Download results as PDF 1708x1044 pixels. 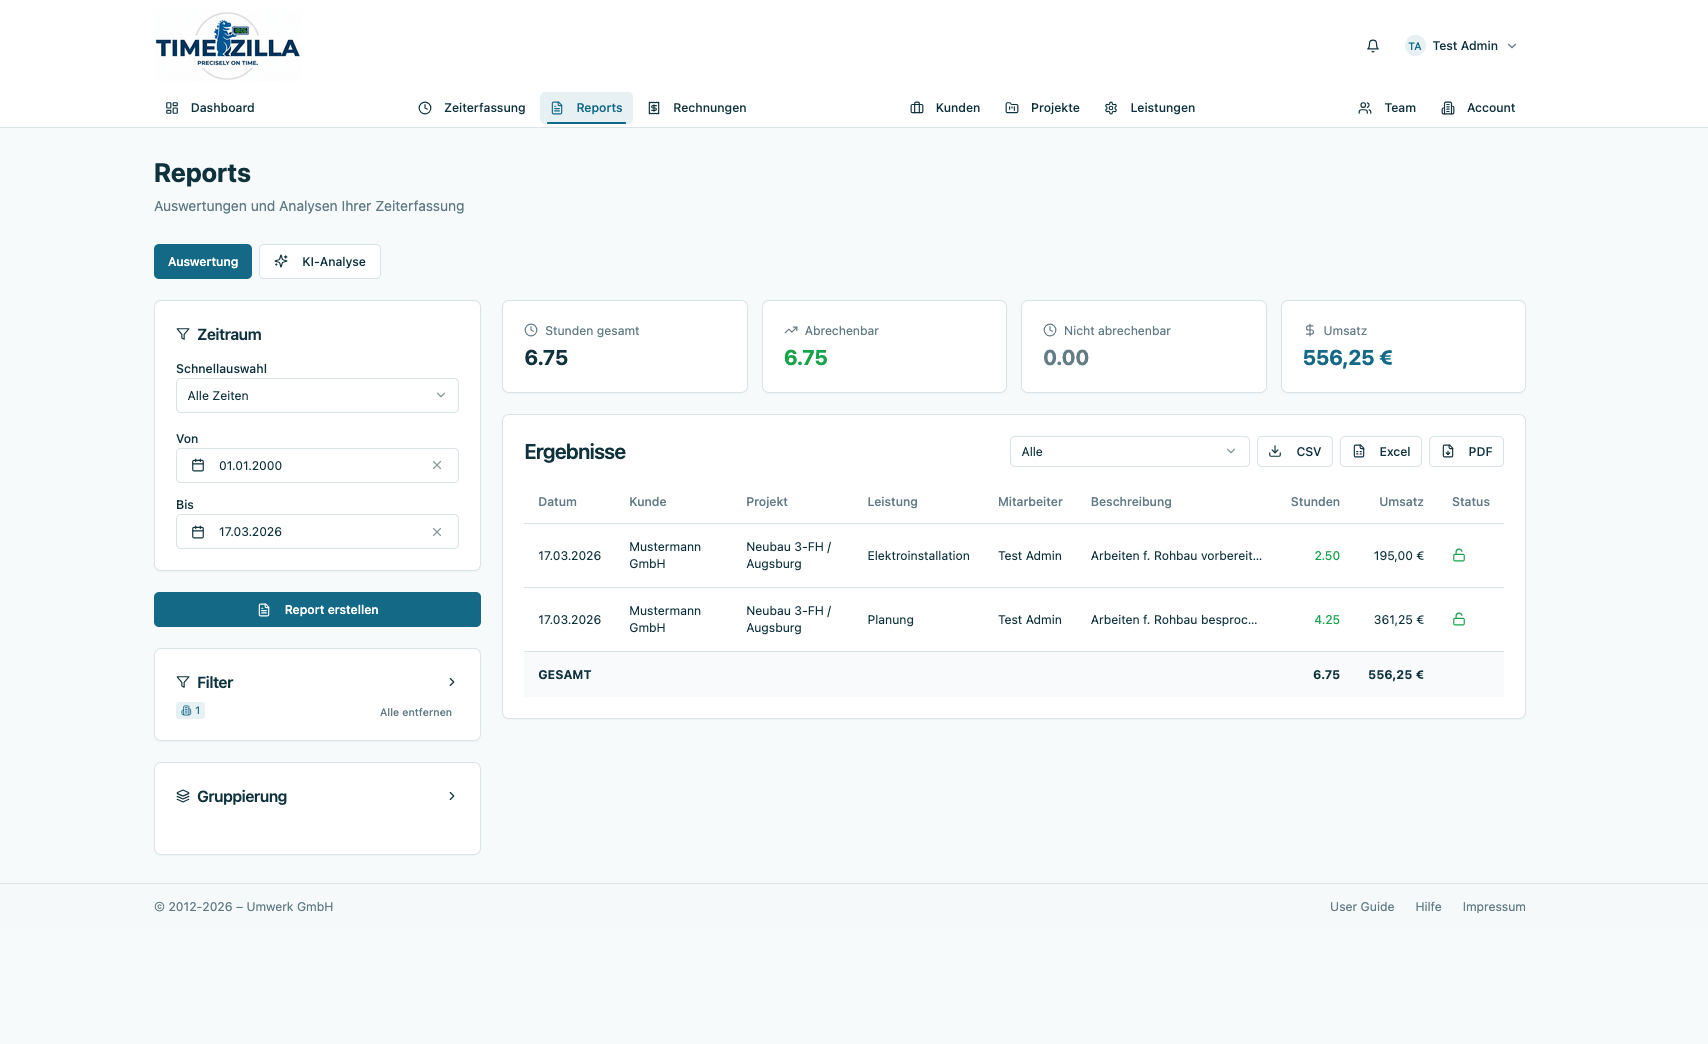1466,452
